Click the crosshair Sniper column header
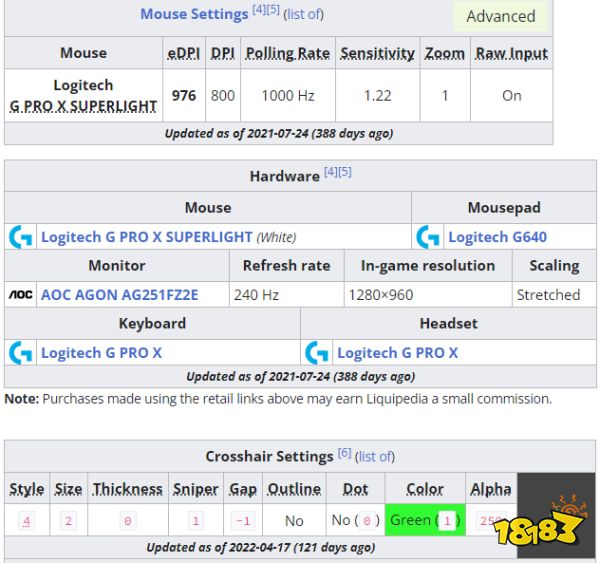The image size is (600, 563). 196,489
